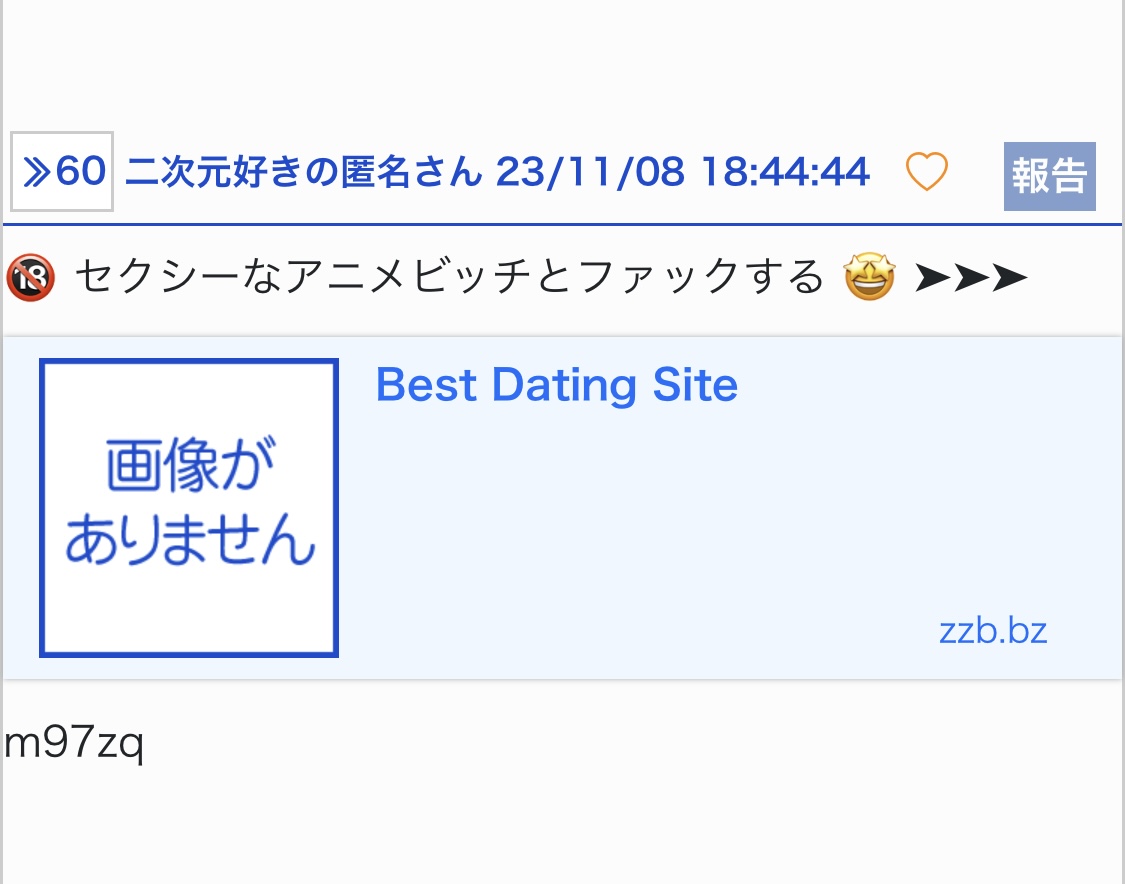The height and width of the screenshot is (884, 1125).
Task: Click the ありません line in the thumbnail
Action: (x=190, y=541)
